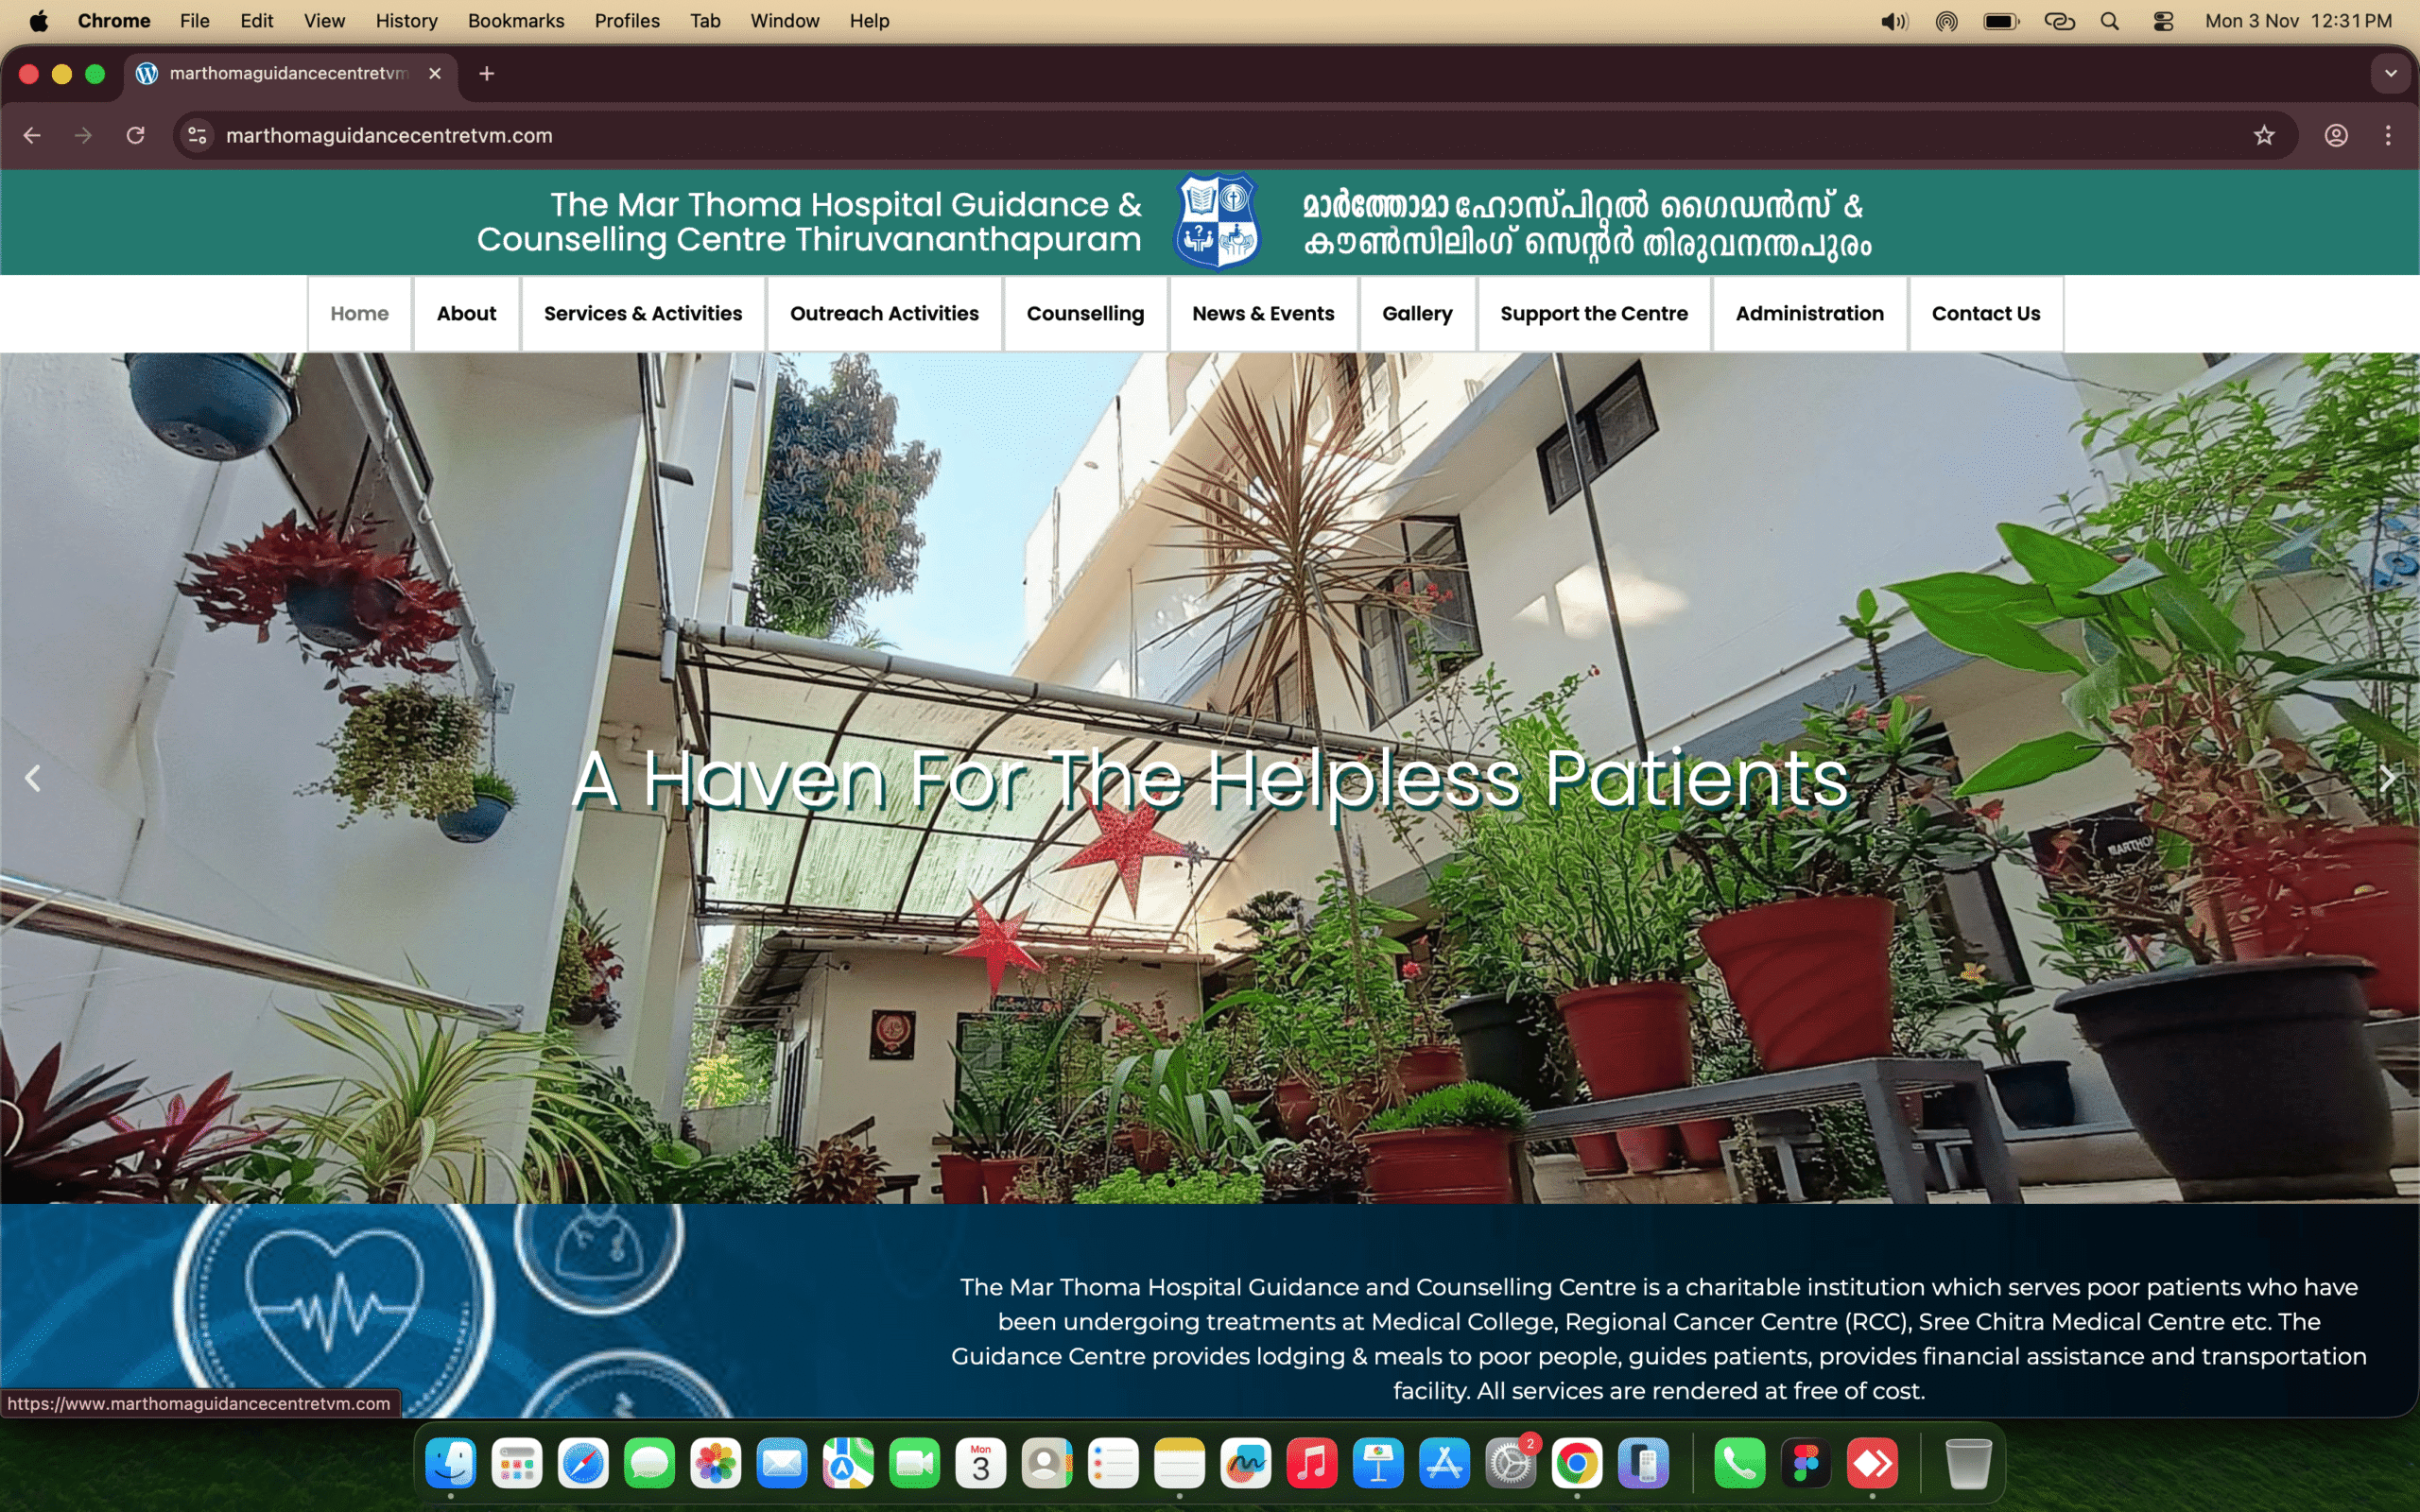
Task: Expand the tab search dropdown arrow
Action: [2390, 73]
